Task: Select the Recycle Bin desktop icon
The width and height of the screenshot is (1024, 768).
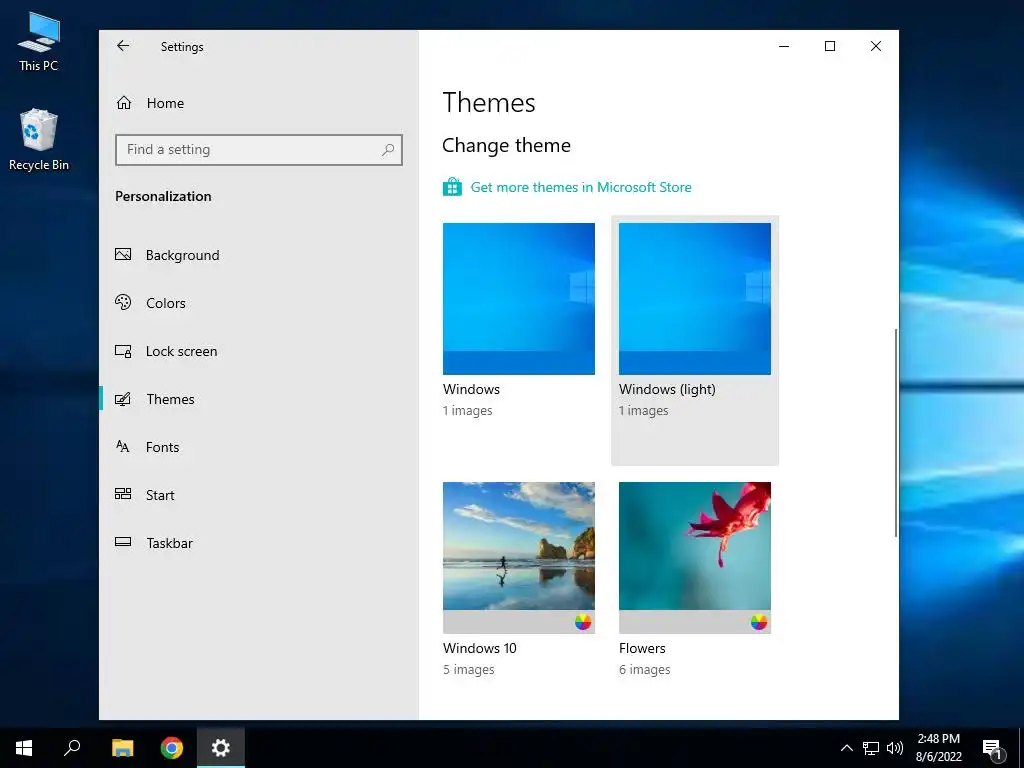Action: coord(39,140)
